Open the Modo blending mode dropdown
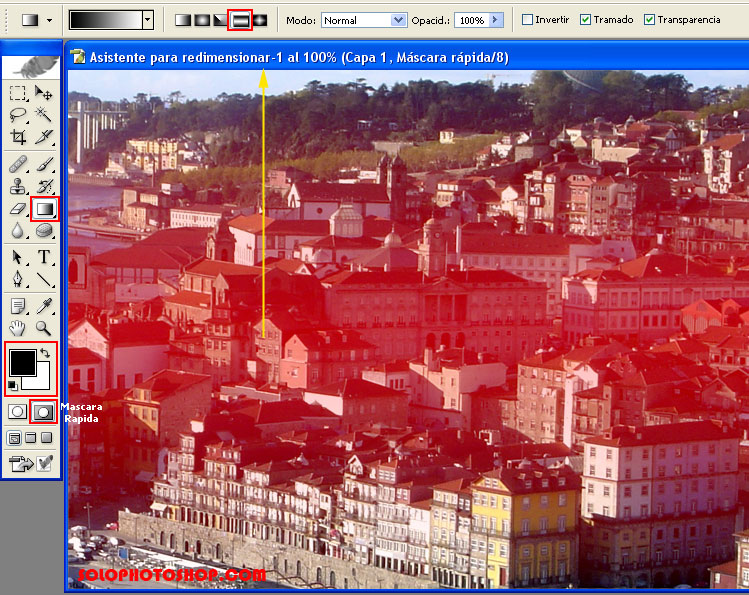Screen dimensions: 749x595 coord(398,20)
